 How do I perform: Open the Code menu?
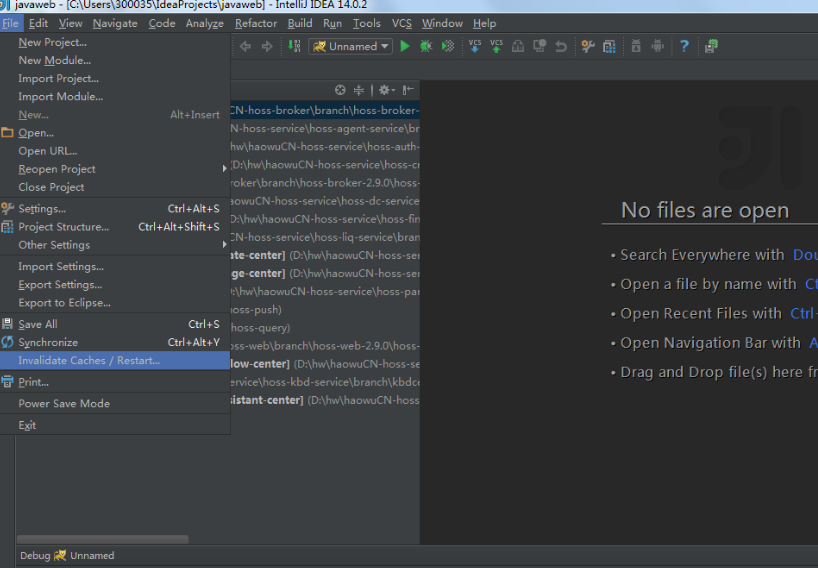[162, 23]
